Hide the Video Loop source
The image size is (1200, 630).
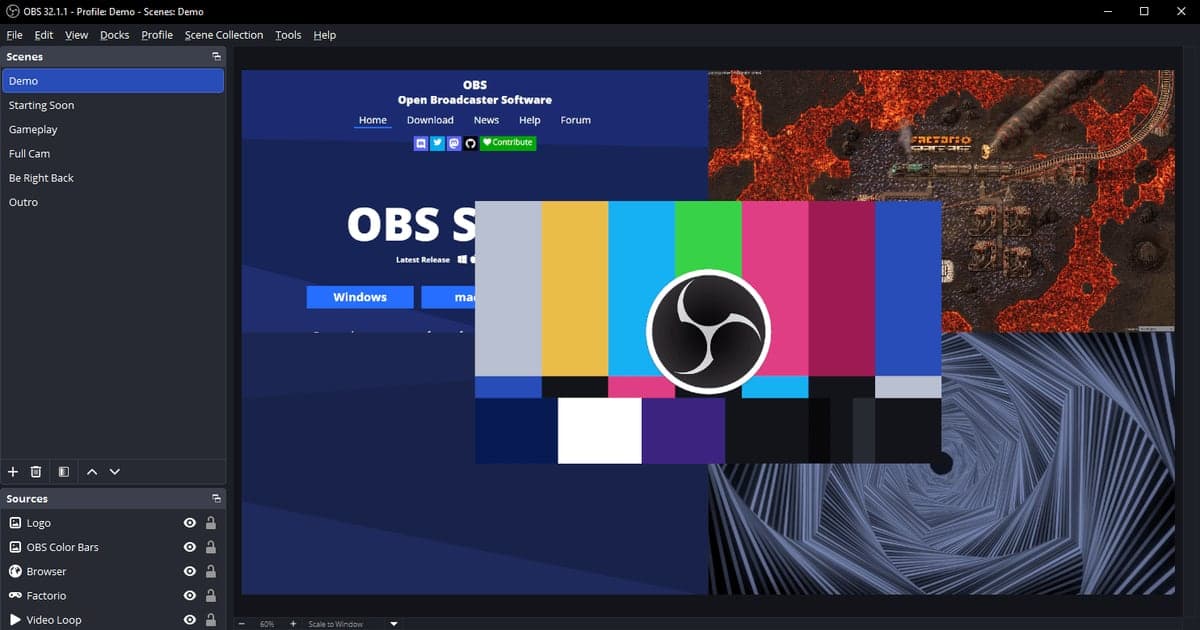click(x=189, y=620)
